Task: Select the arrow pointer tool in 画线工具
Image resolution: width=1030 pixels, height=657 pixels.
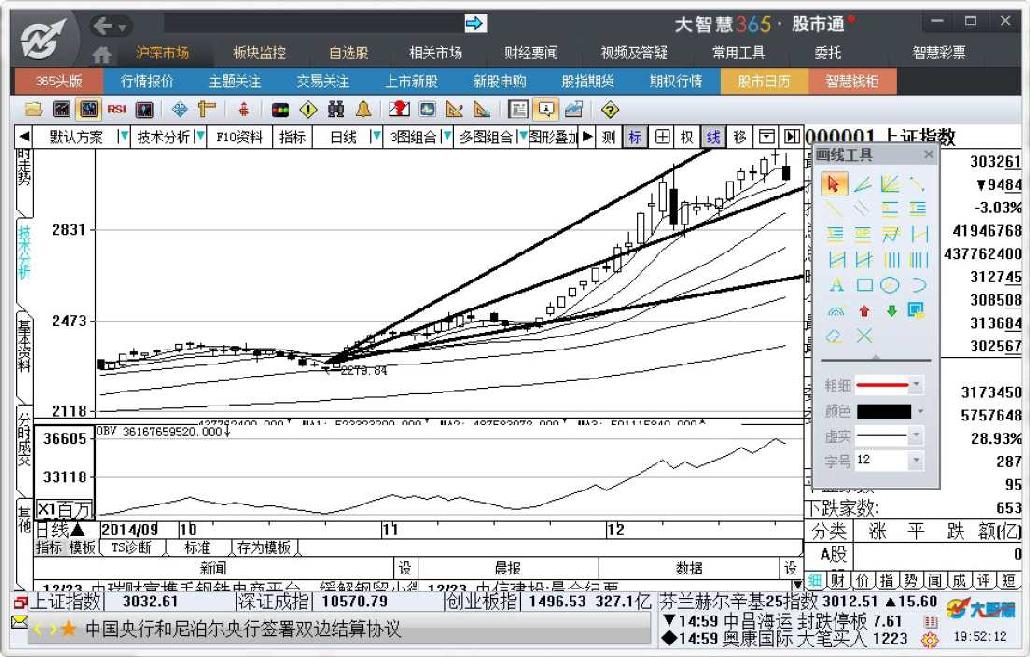Action: point(835,184)
